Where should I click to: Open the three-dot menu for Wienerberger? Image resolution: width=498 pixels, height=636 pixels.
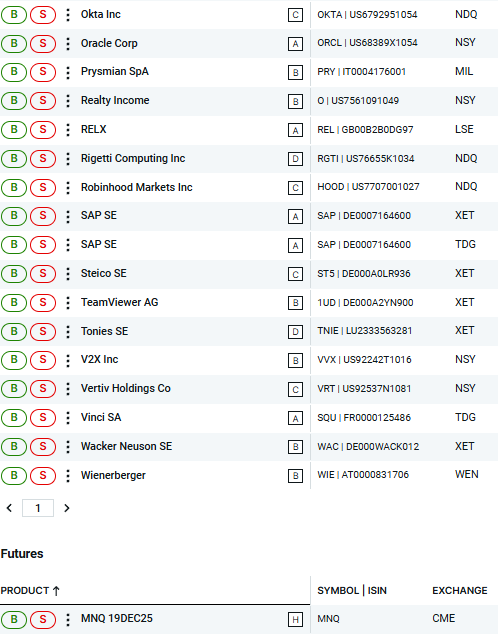click(68, 476)
